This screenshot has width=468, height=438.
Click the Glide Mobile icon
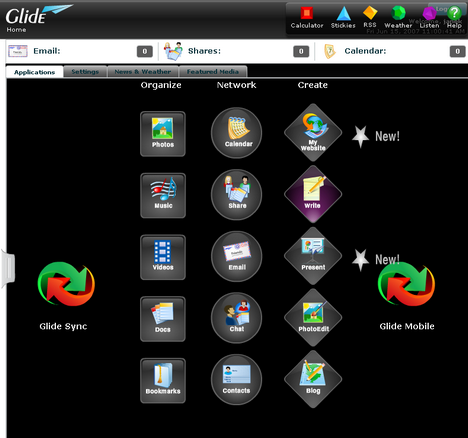point(406,284)
